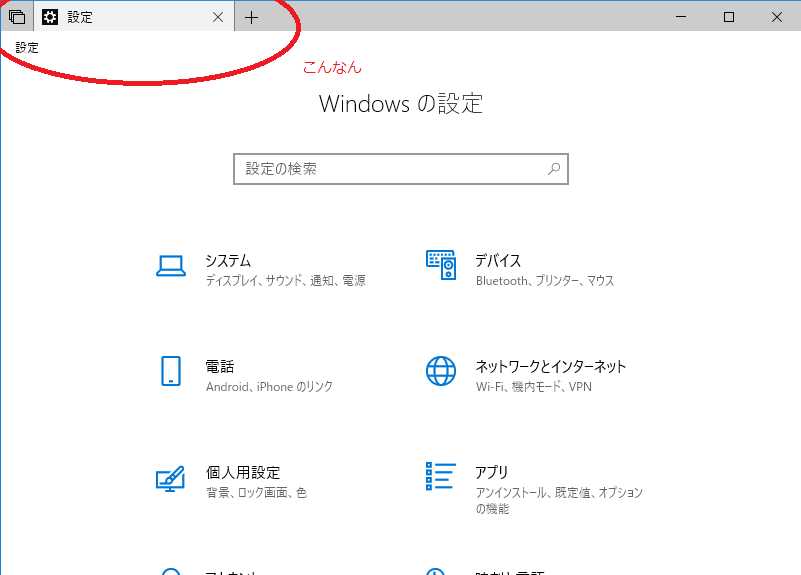Add a new tab with the plus button
Viewport: 801px width, 575px height.
coord(251,18)
